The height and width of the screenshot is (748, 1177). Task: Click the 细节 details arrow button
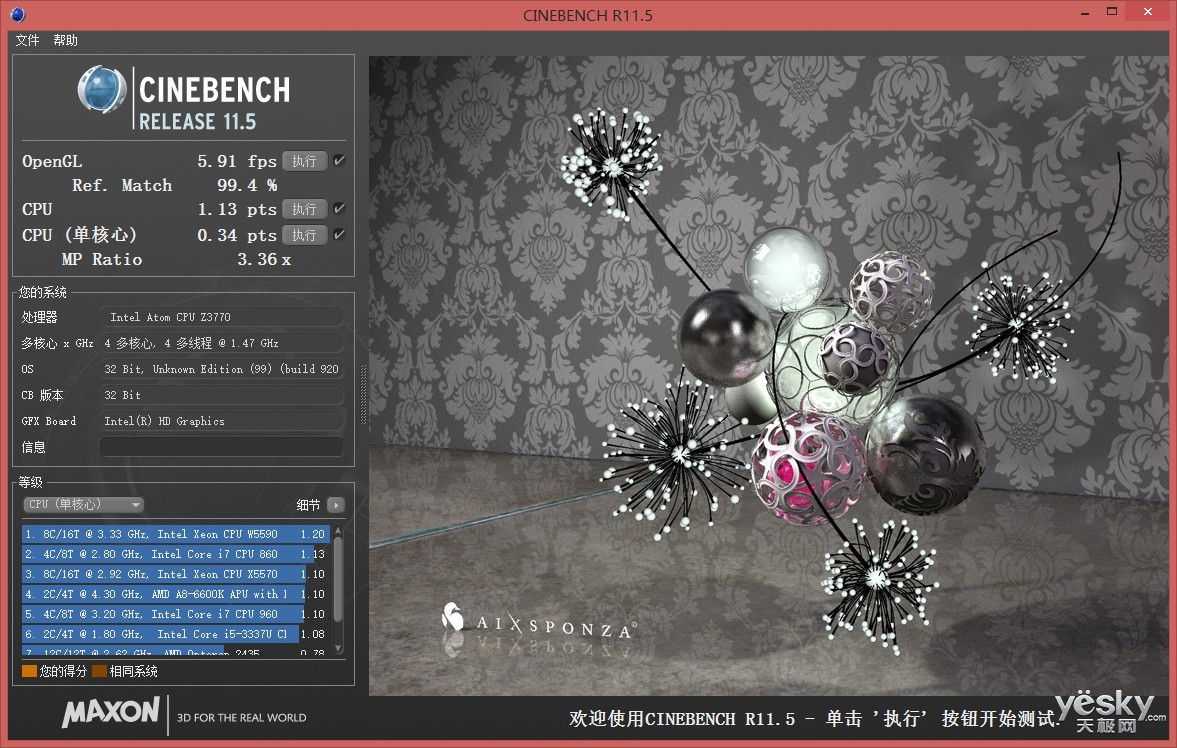pos(336,505)
